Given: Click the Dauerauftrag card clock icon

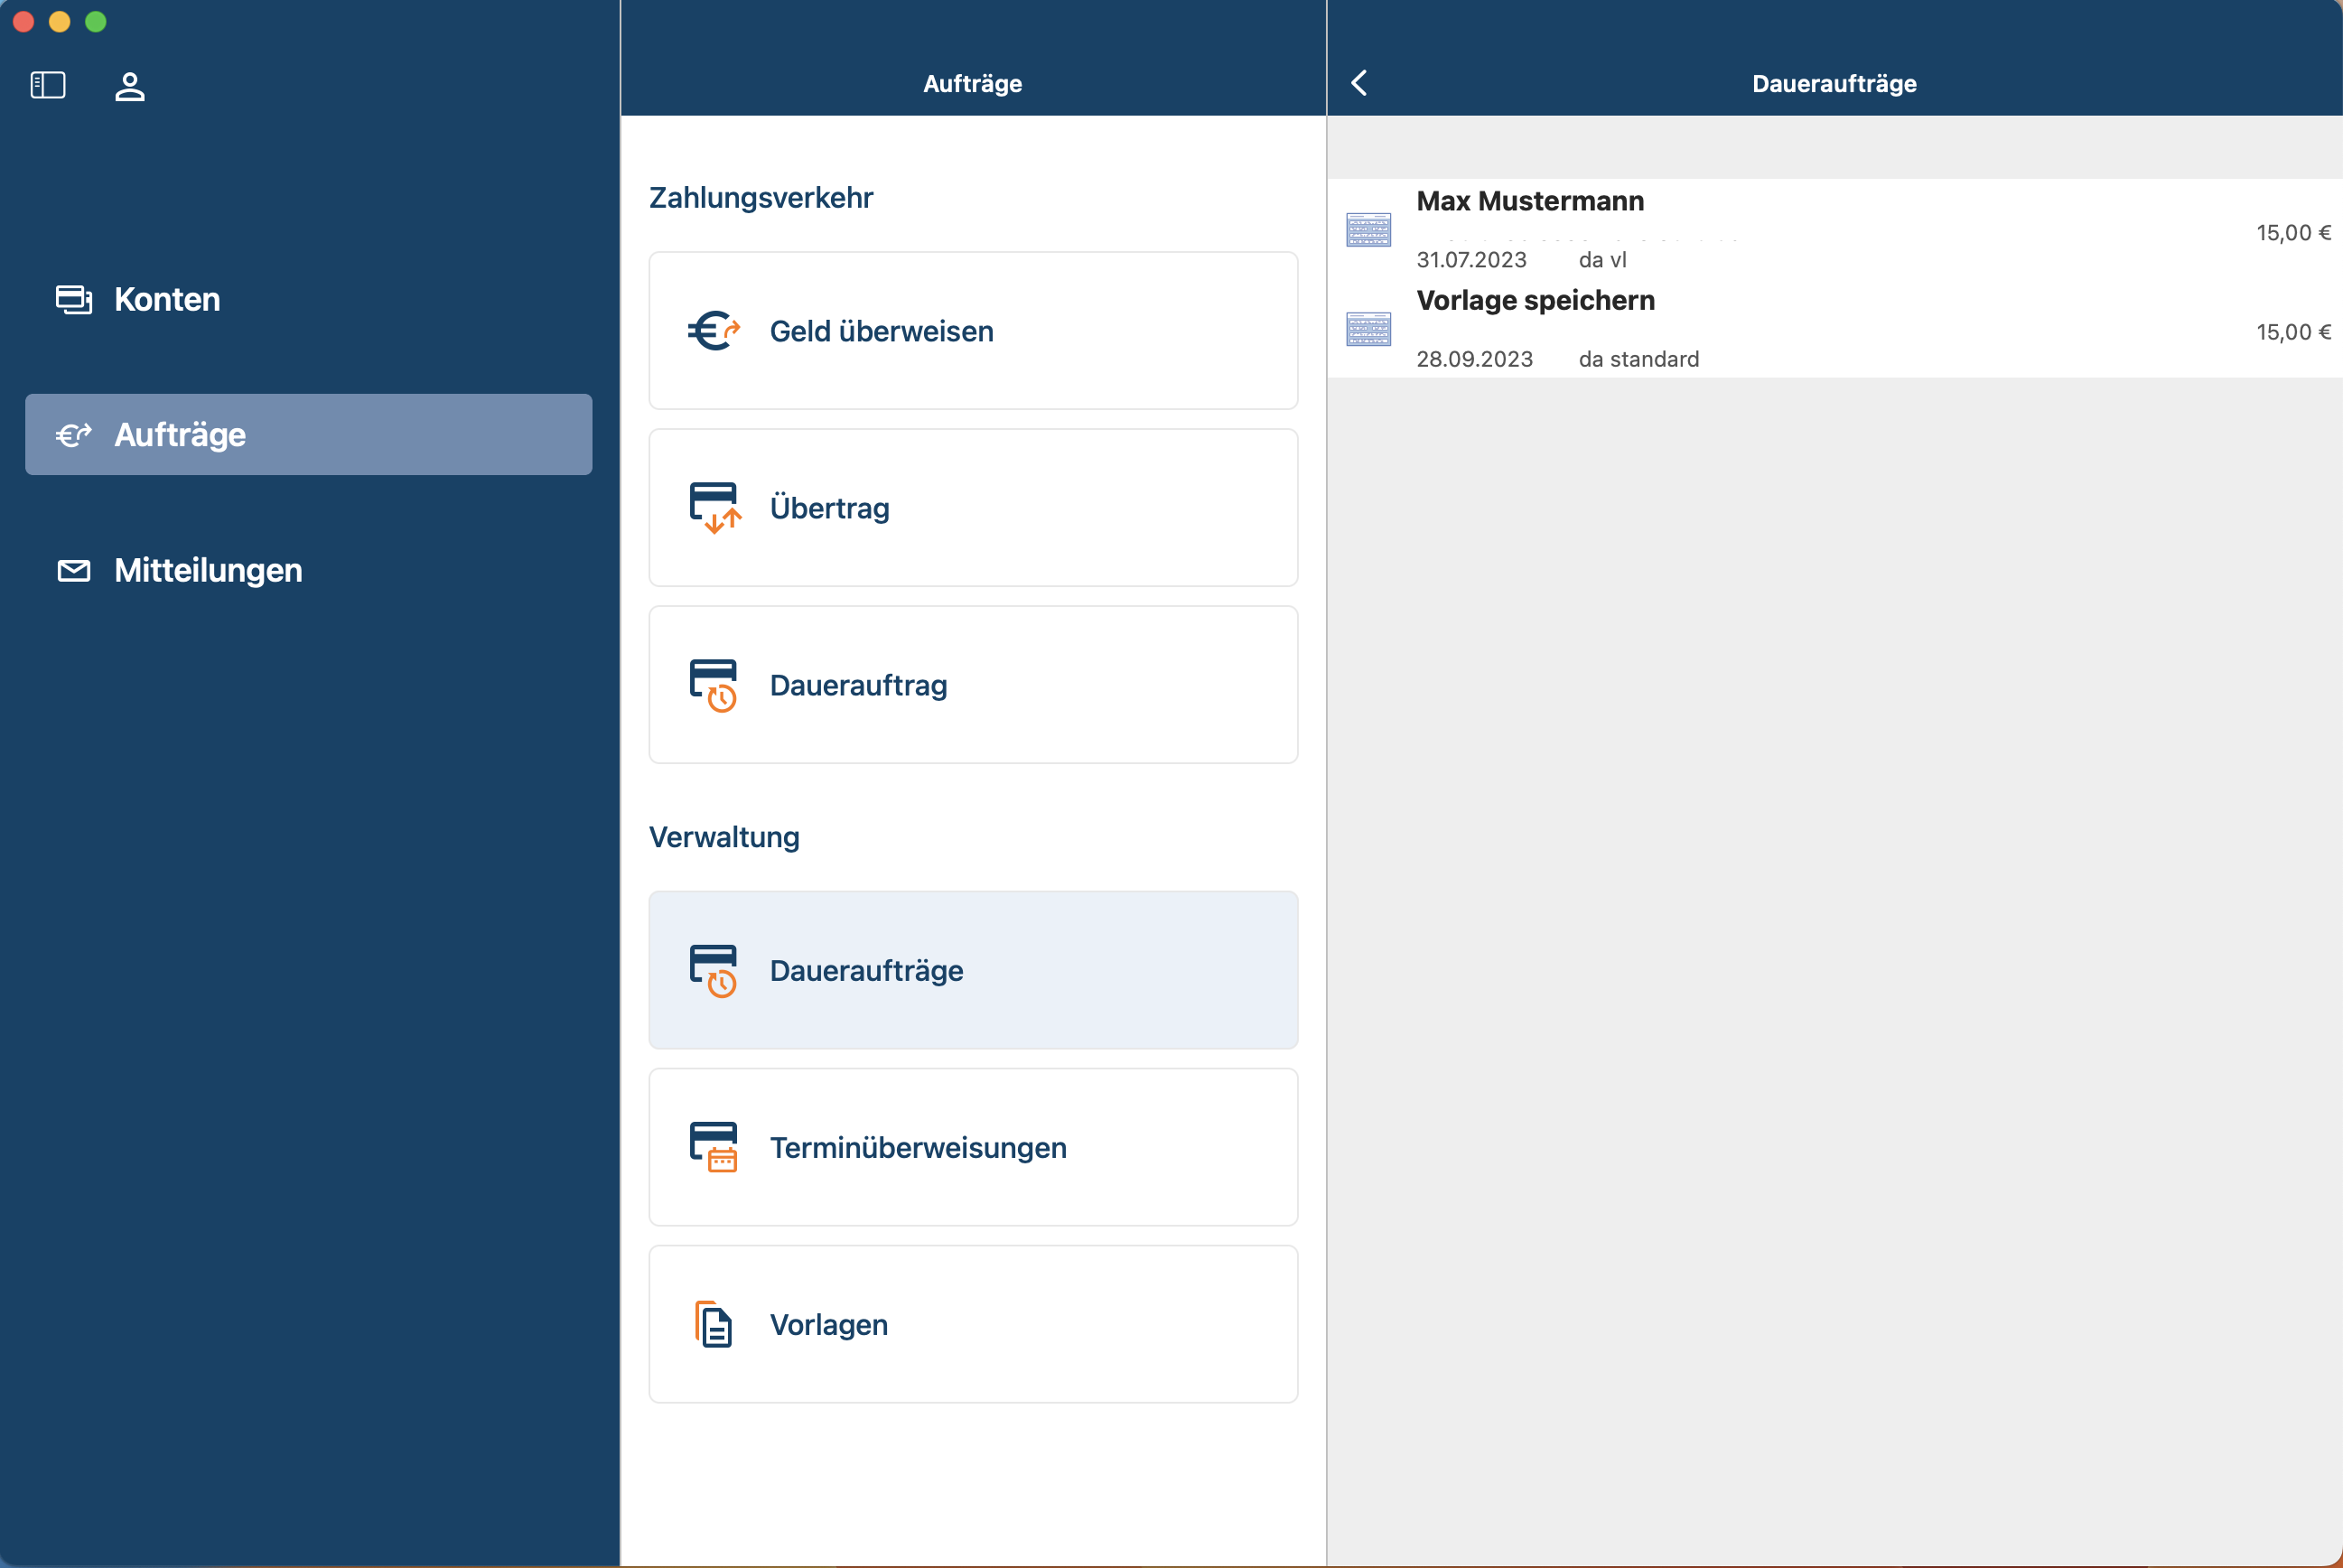Looking at the screenshot, I should 713,685.
